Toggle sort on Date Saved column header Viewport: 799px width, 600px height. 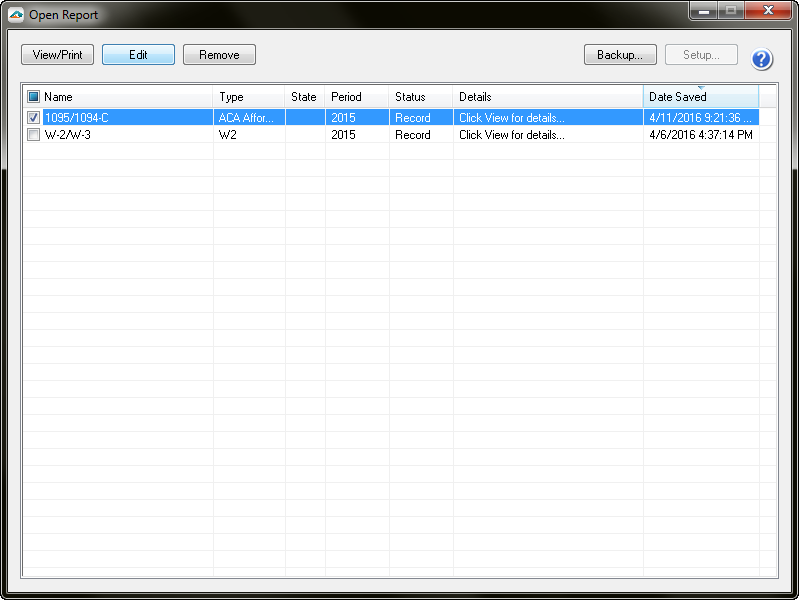click(x=701, y=97)
